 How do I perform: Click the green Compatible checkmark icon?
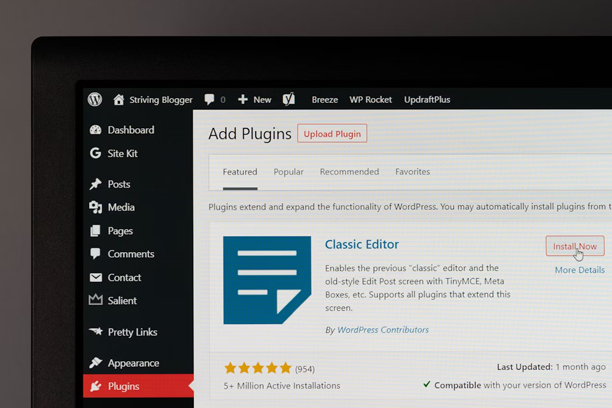tap(427, 384)
